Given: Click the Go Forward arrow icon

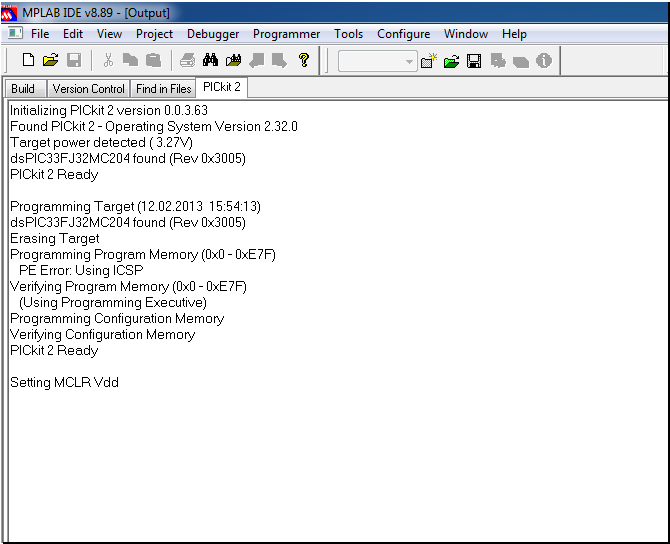Looking at the screenshot, I should pyautogui.click(x=279, y=60).
